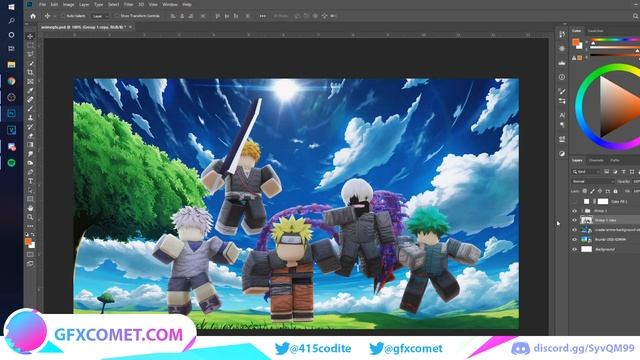Viewport: 640px width, 360px height.
Task: Hide the Render layer below the anime background
Action: pos(575,239)
